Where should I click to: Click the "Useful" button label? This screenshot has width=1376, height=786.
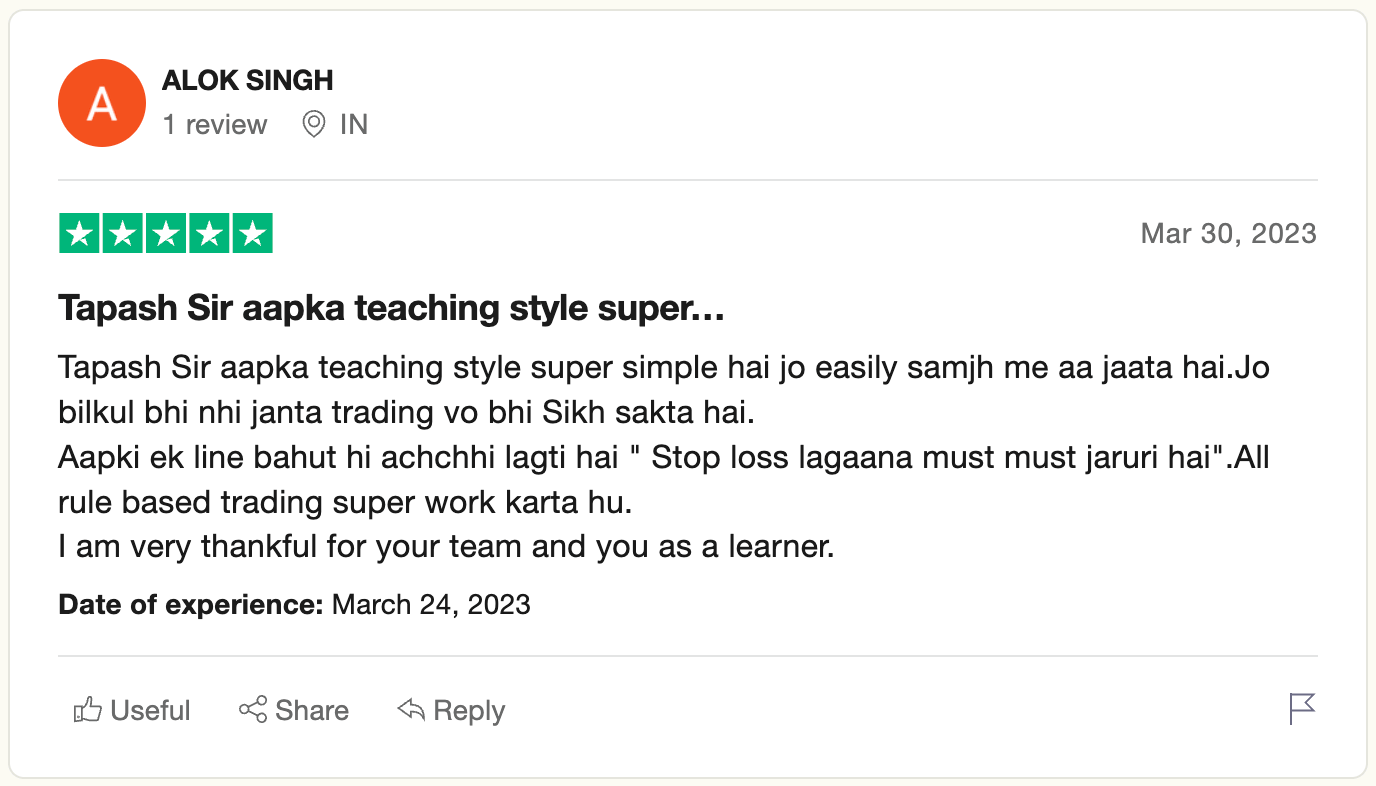150,711
